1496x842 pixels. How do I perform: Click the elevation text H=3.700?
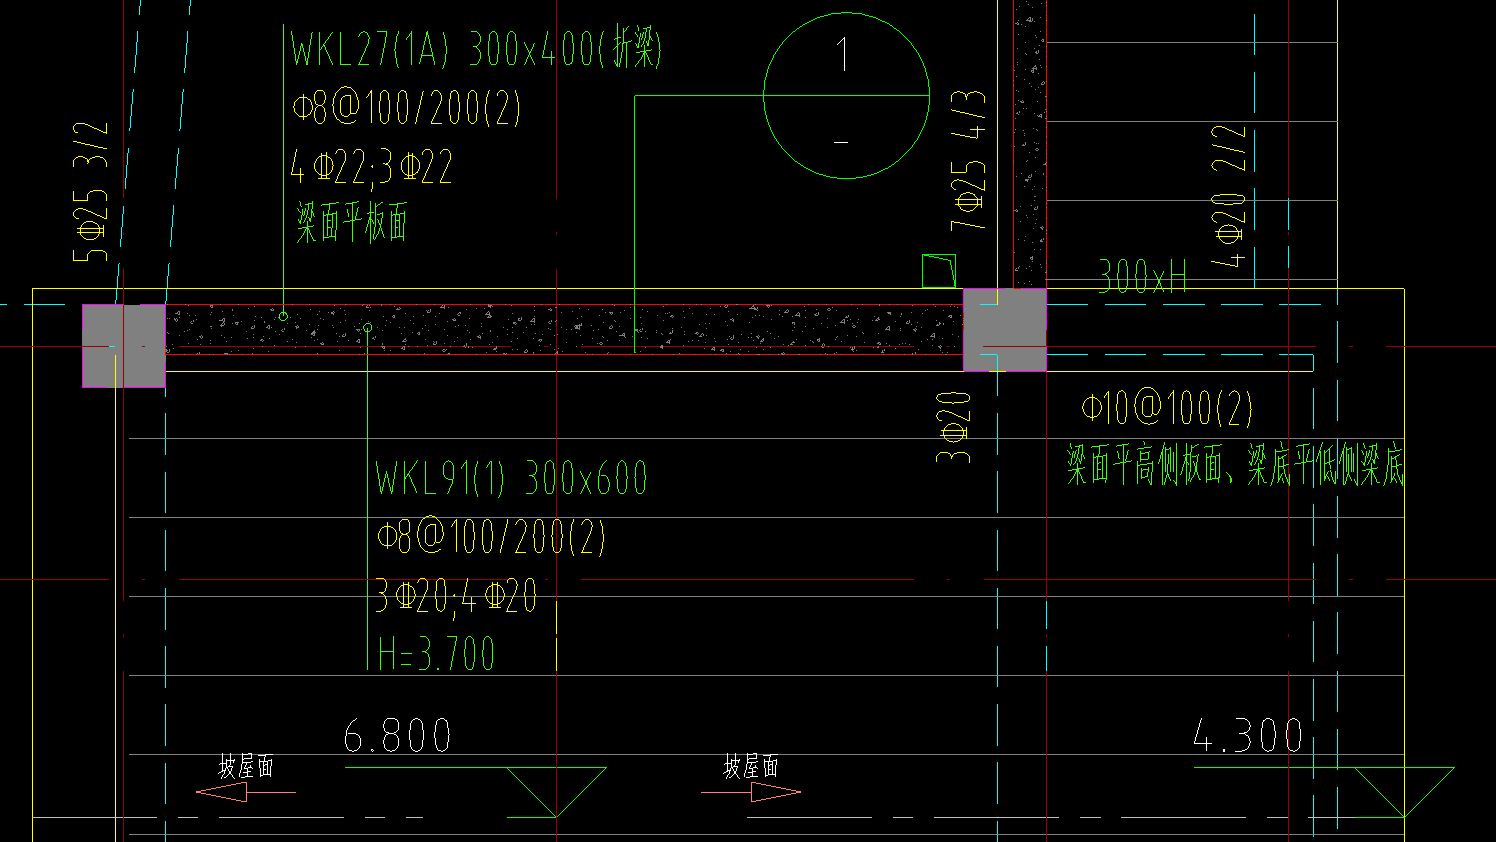click(437, 655)
